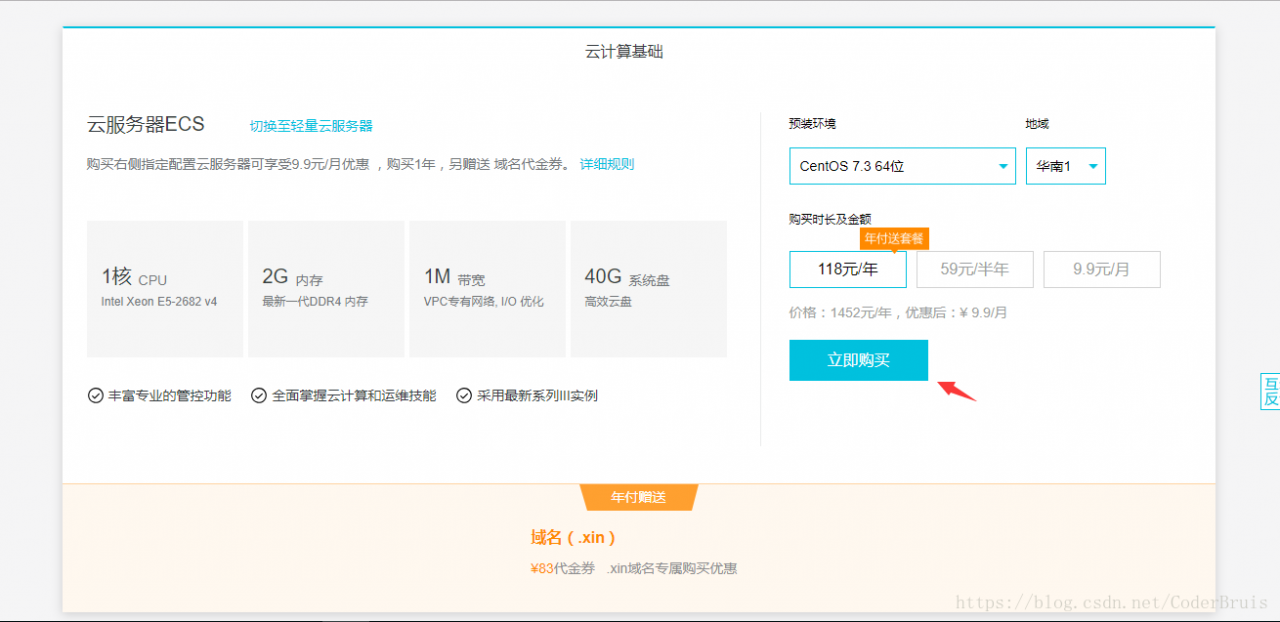Click the 1M 带宽 spec card
This screenshot has height=622, width=1280.
pyautogui.click(x=487, y=289)
